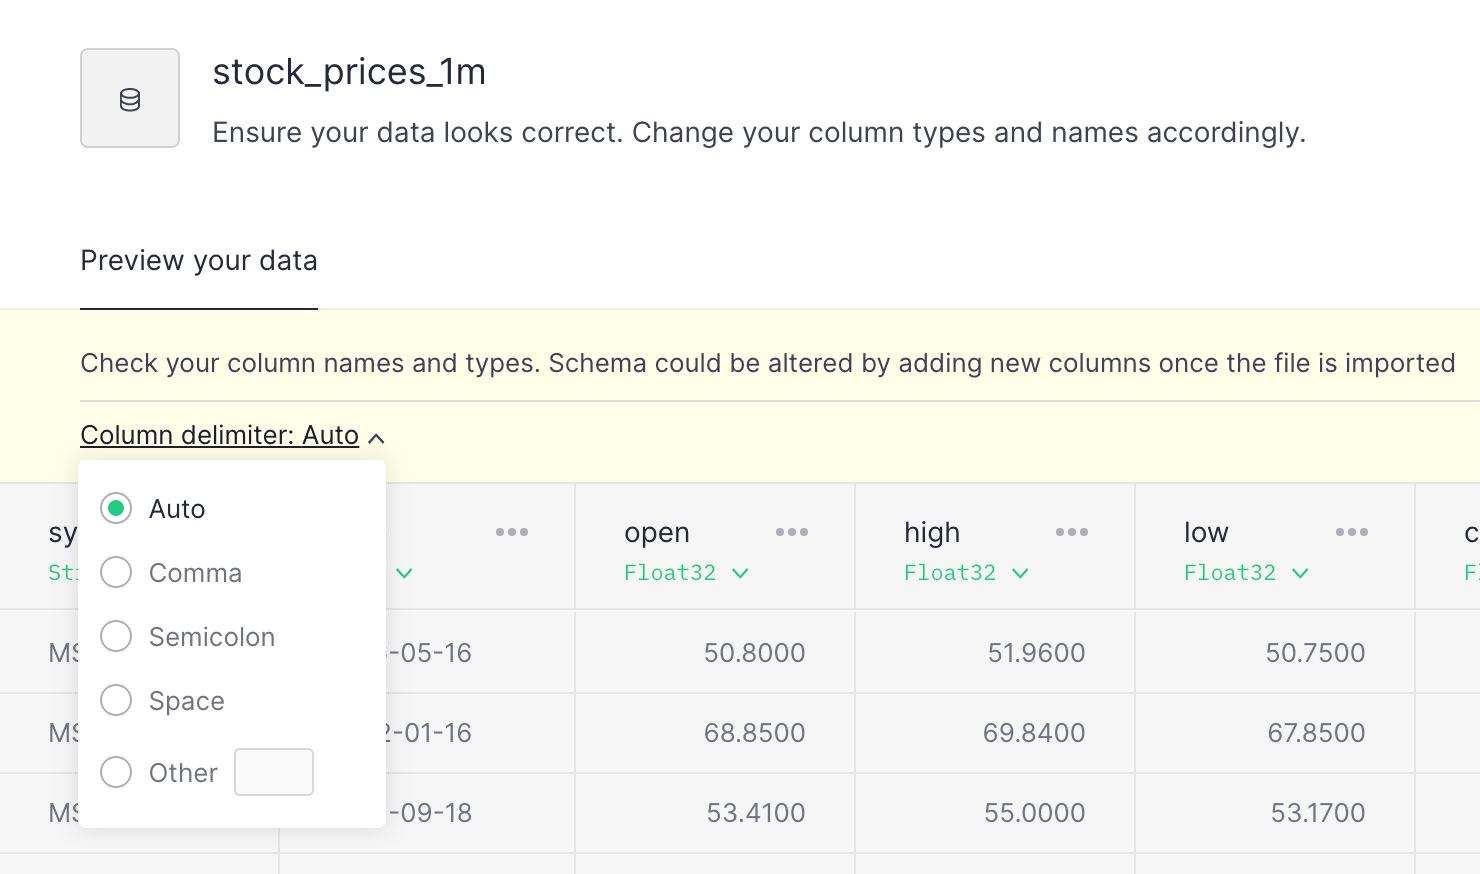Enable the Other delimiter radio button

point(116,773)
